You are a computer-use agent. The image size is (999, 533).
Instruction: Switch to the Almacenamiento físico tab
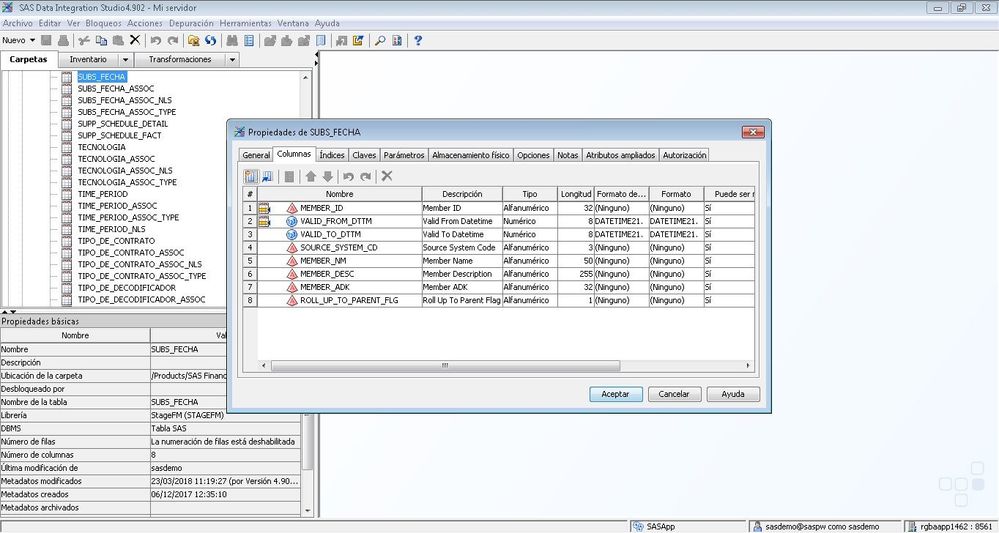(x=471, y=155)
